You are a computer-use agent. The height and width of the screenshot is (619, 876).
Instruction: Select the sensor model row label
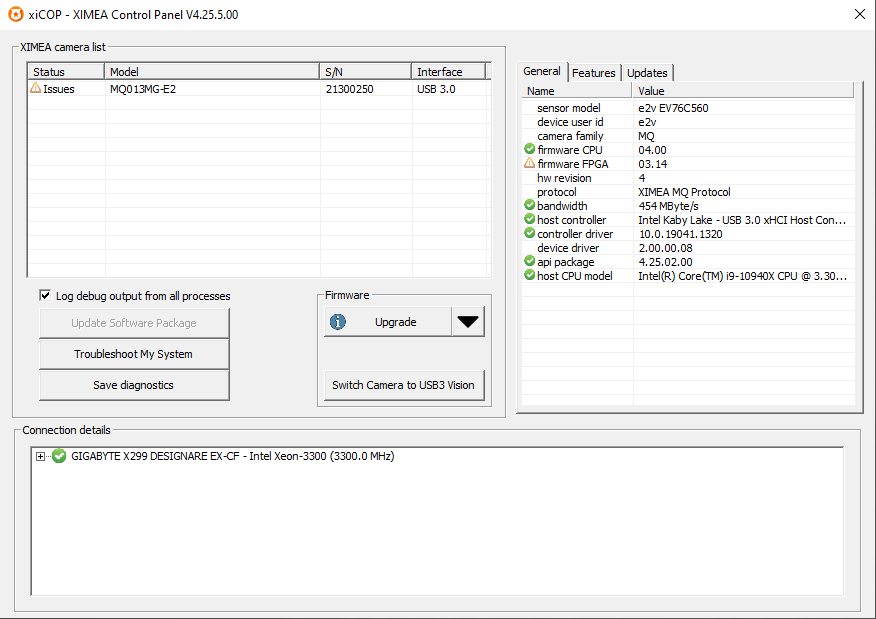569,108
